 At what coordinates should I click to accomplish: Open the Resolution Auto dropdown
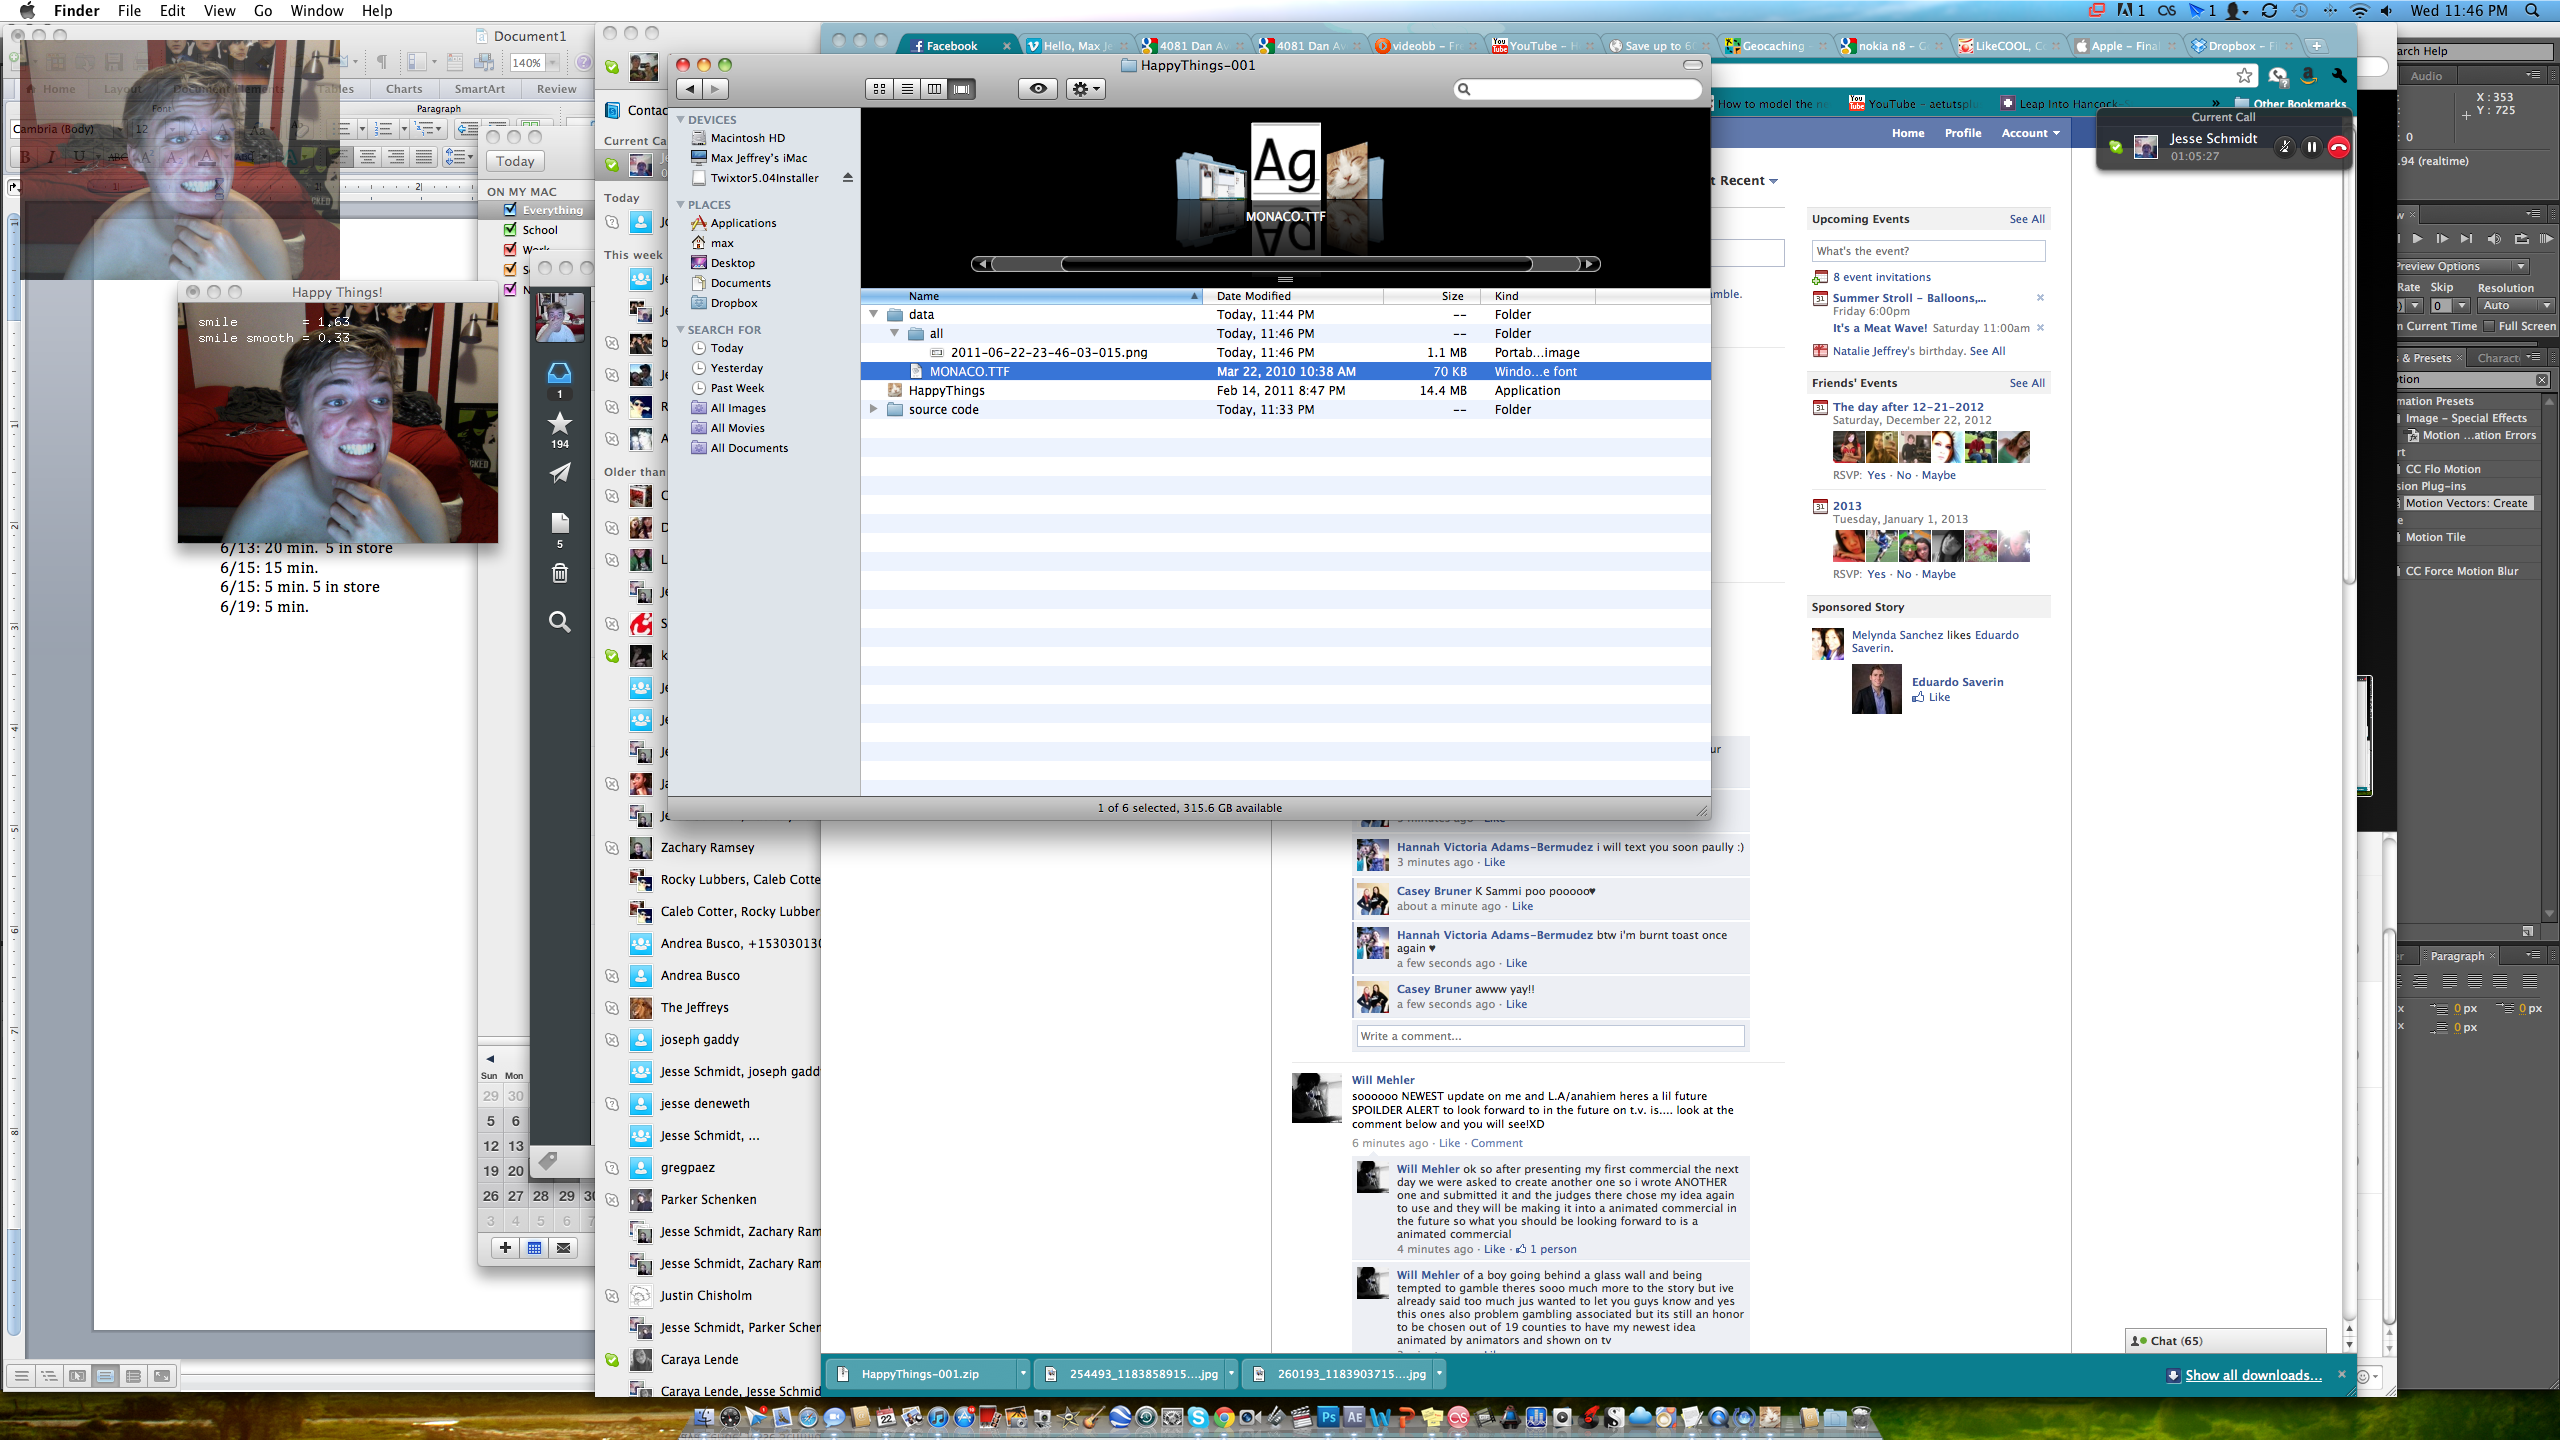pyautogui.click(x=2517, y=306)
